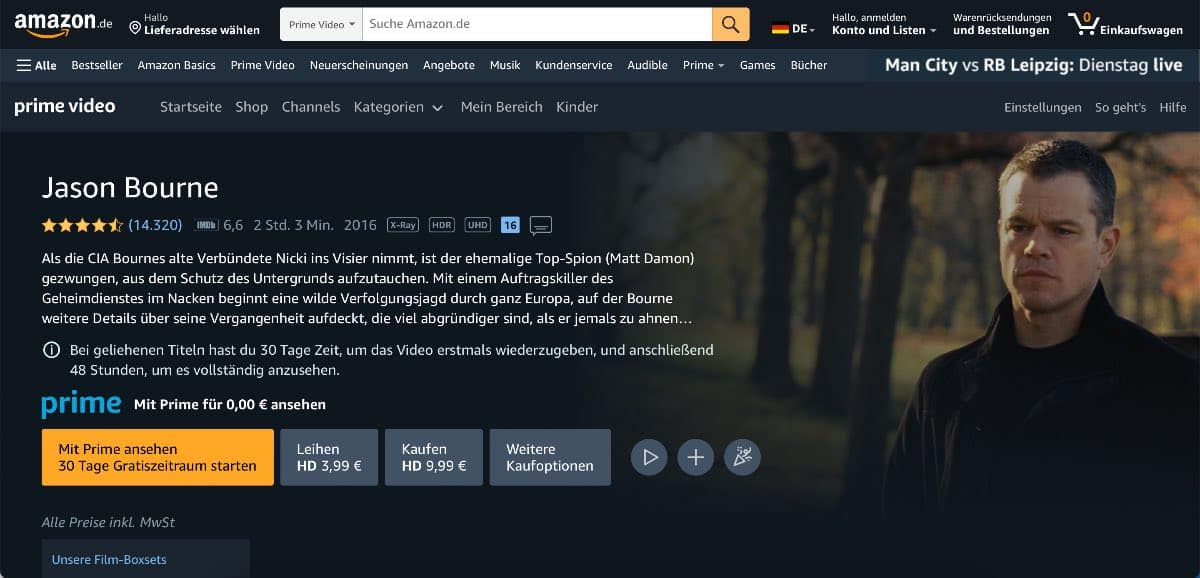Click Mit Prime für 0,00 € ansehen text
This screenshot has width=1200, height=578.
(230, 405)
